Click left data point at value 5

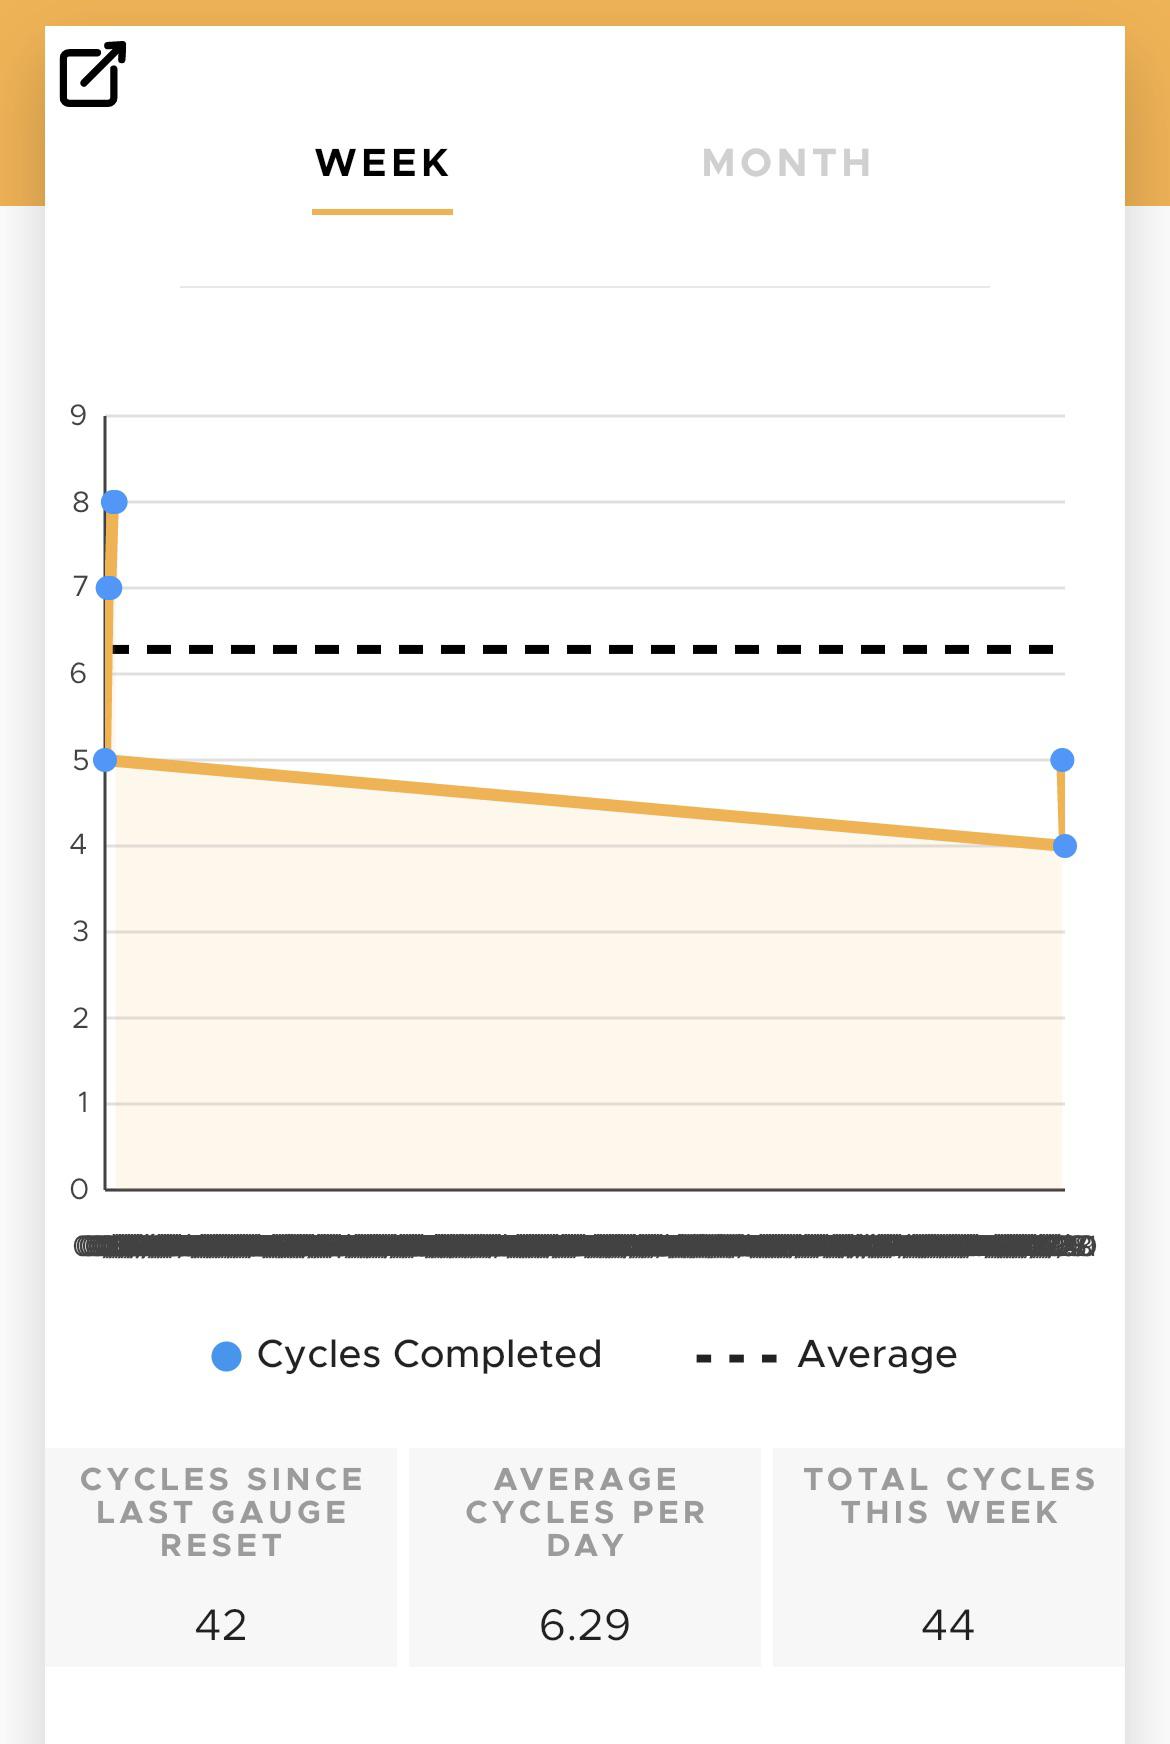point(105,760)
